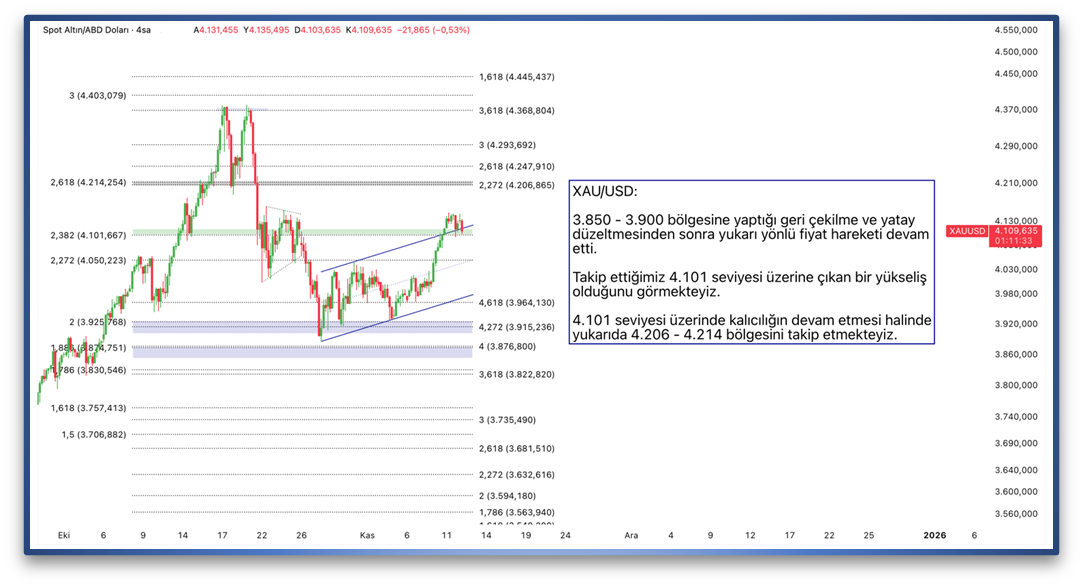Click the Kas month marker on time axis
Viewport: 1083px width, 587px height.
tap(368, 536)
